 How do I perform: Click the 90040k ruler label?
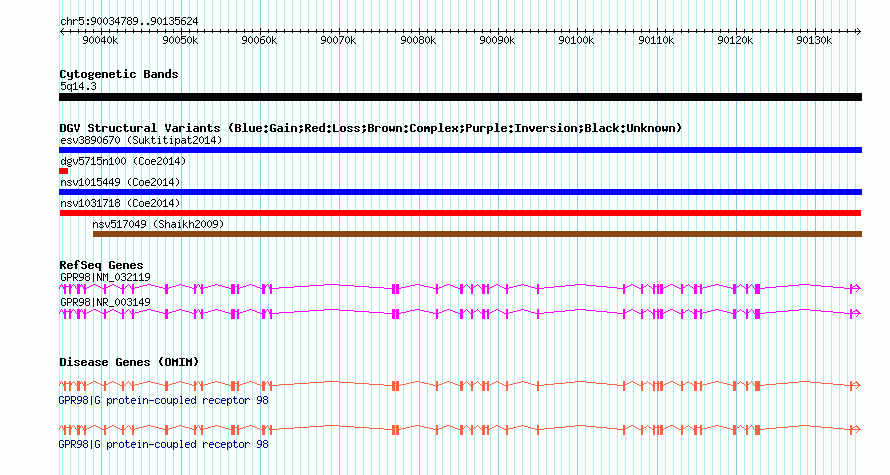(x=100, y=41)
